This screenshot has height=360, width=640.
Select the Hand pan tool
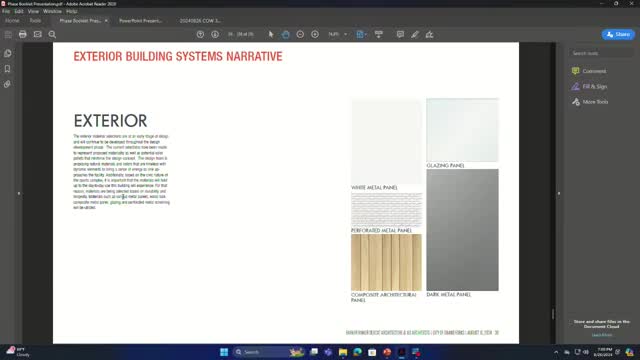pos(285,34)
